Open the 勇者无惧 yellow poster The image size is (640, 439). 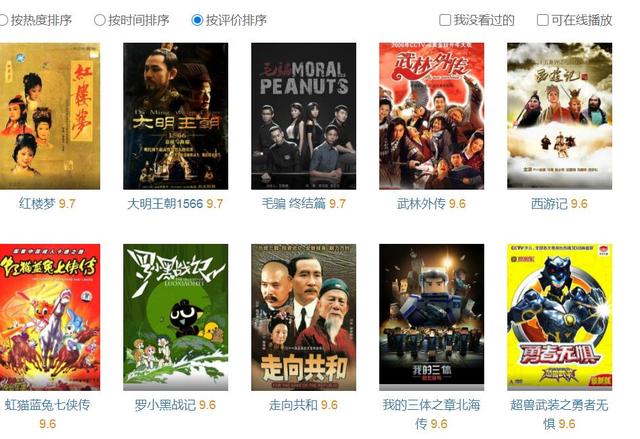[559, 317]
